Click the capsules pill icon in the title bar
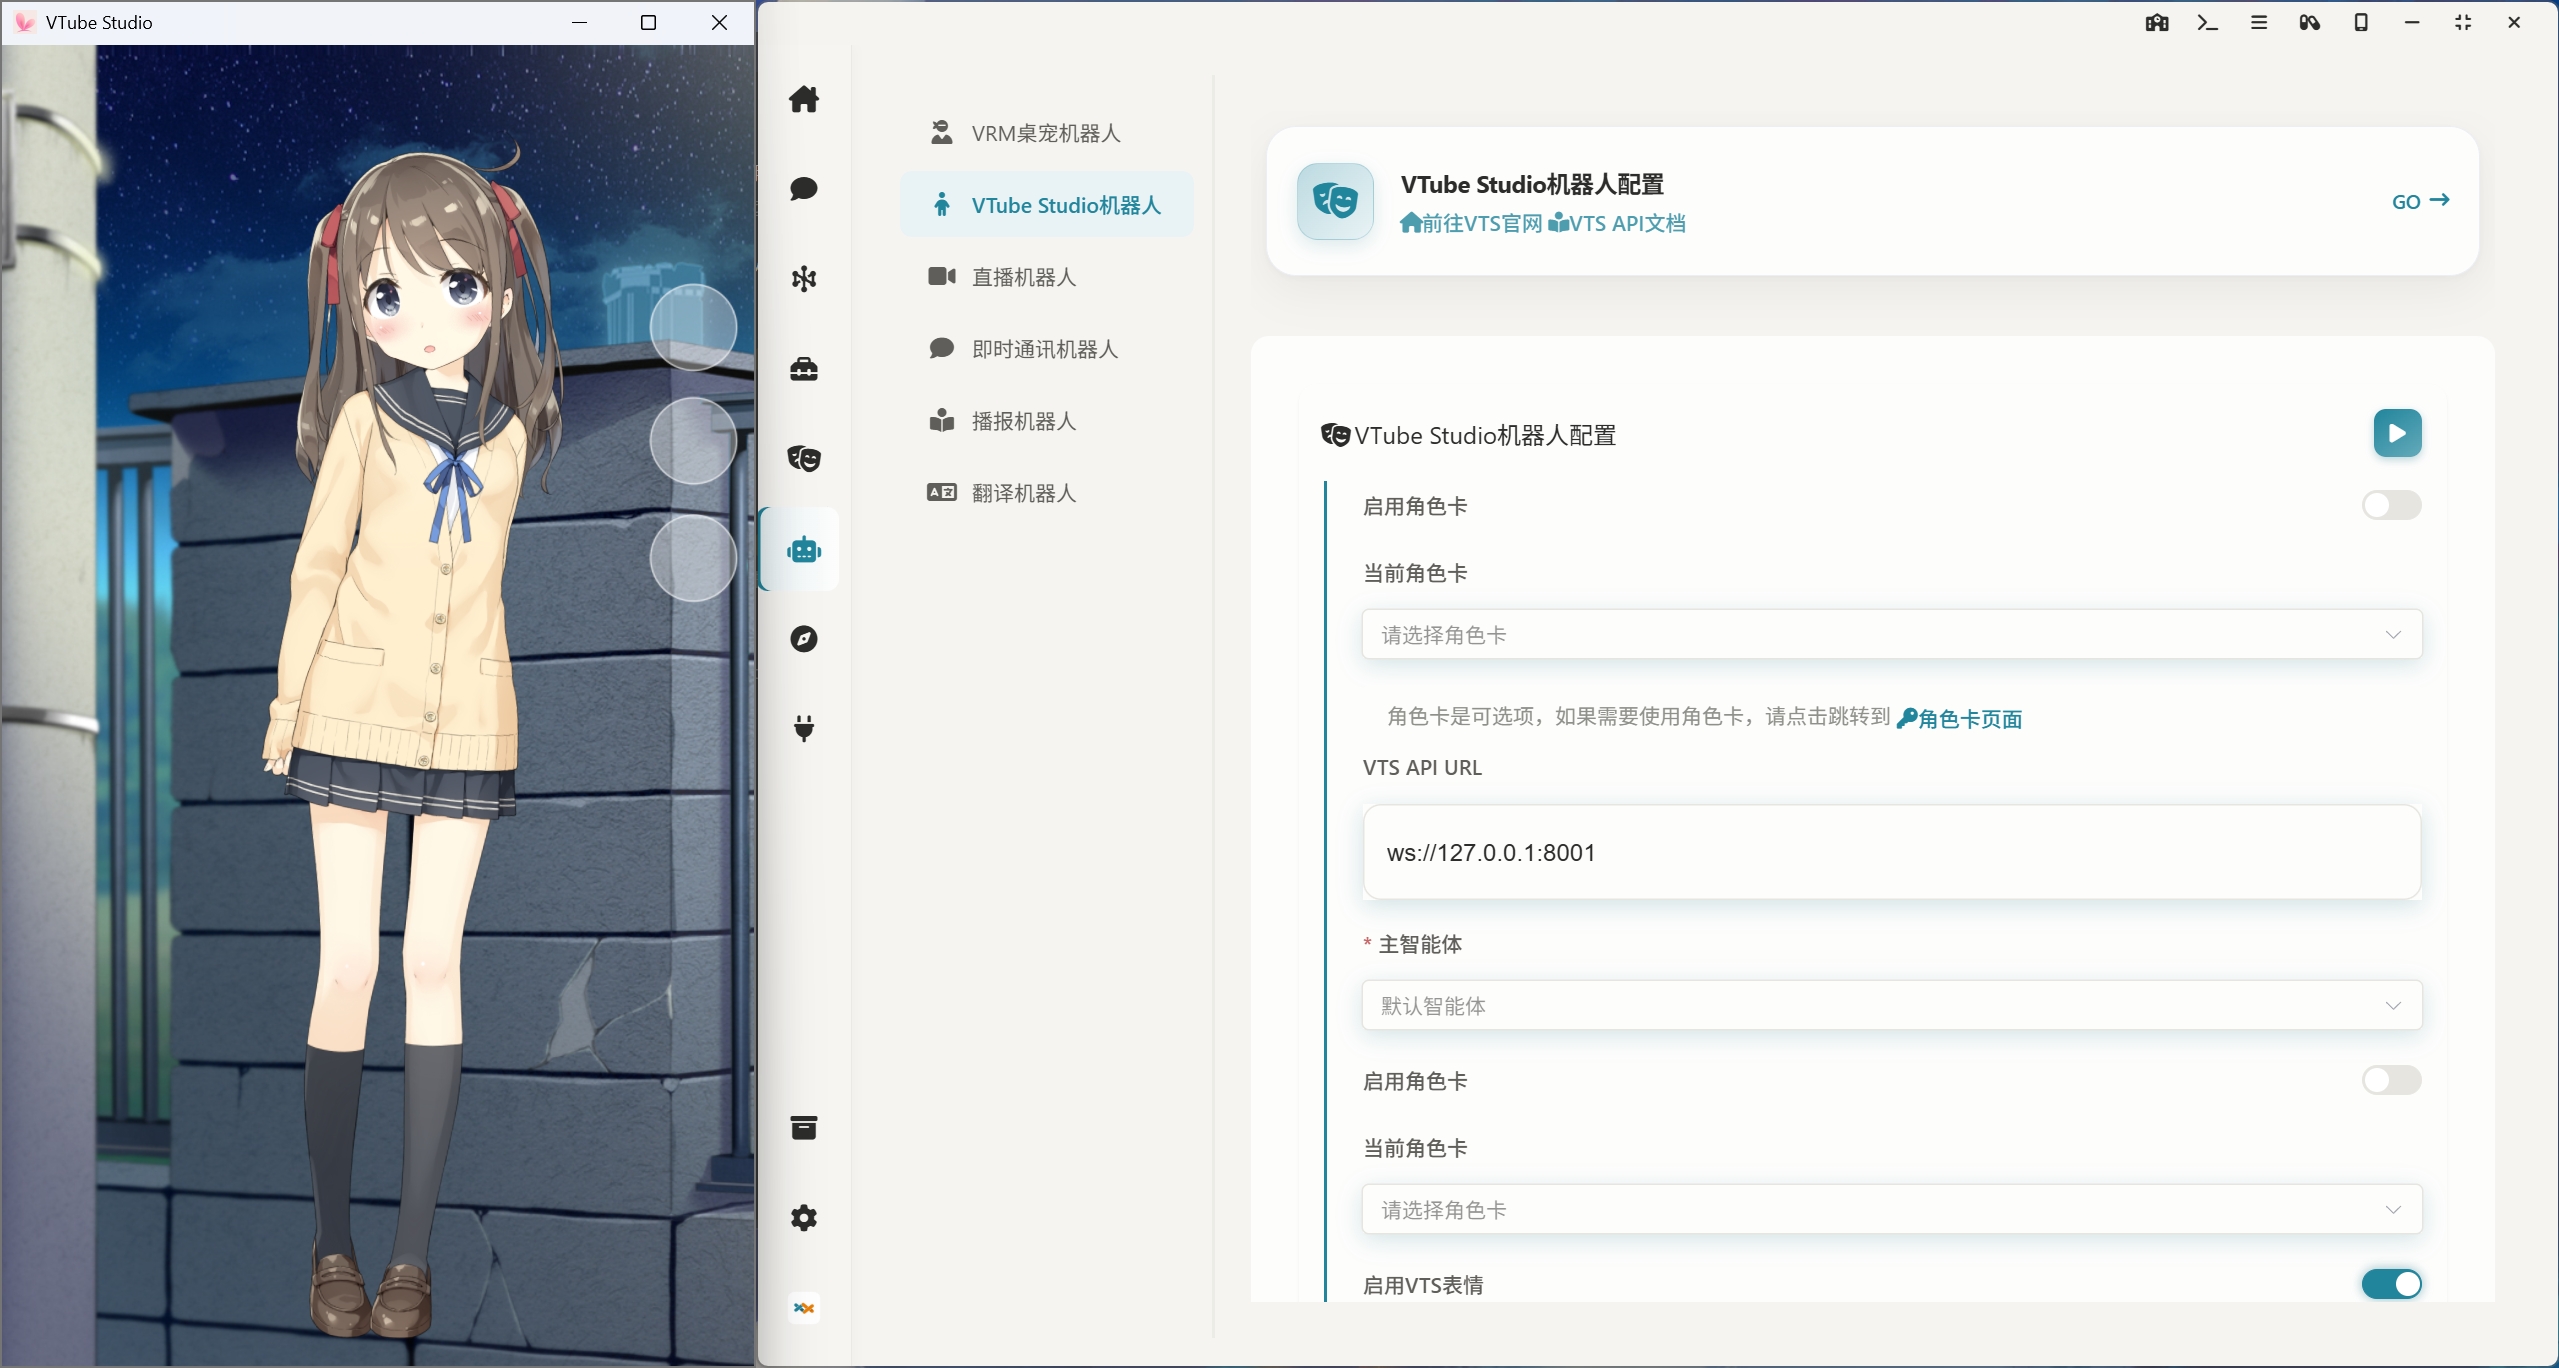The width and height of the screenshot is (2559, 1368). coord(2310,22)
